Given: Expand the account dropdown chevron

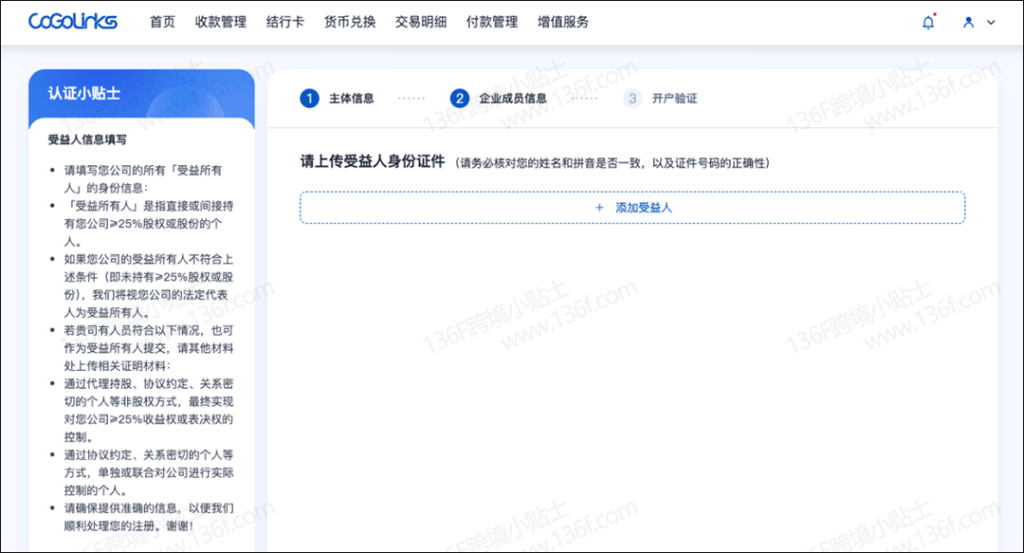Looking at the screenshot, I should pyautogui.click(x=991, y=22).
